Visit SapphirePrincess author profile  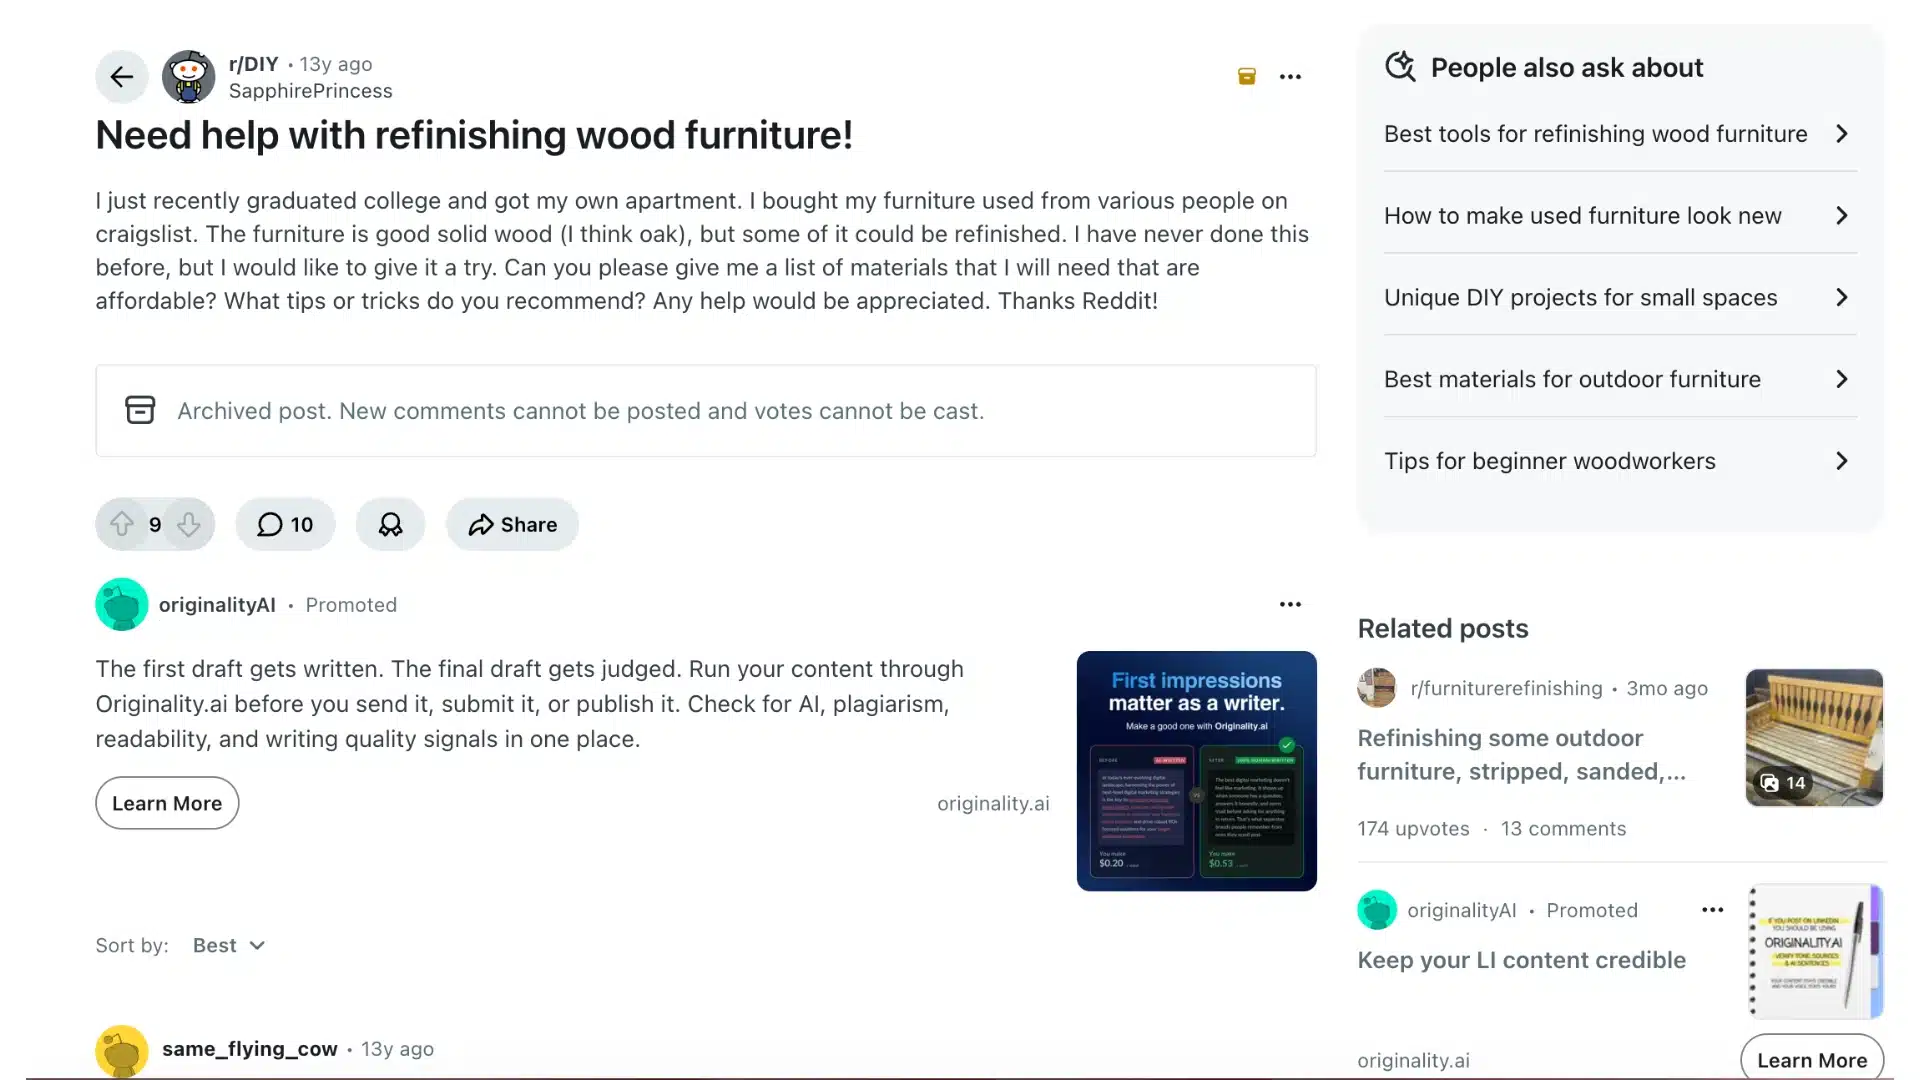tap(310, 91)
